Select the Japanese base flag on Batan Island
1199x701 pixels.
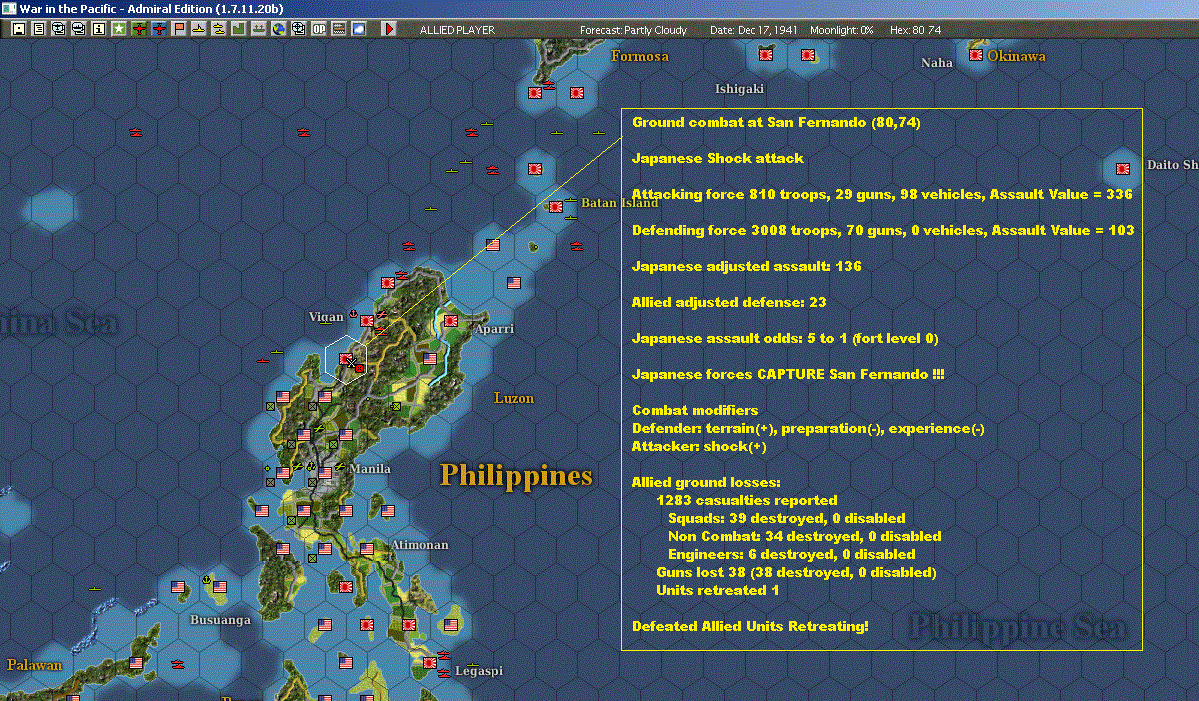[x=556, y=207]
